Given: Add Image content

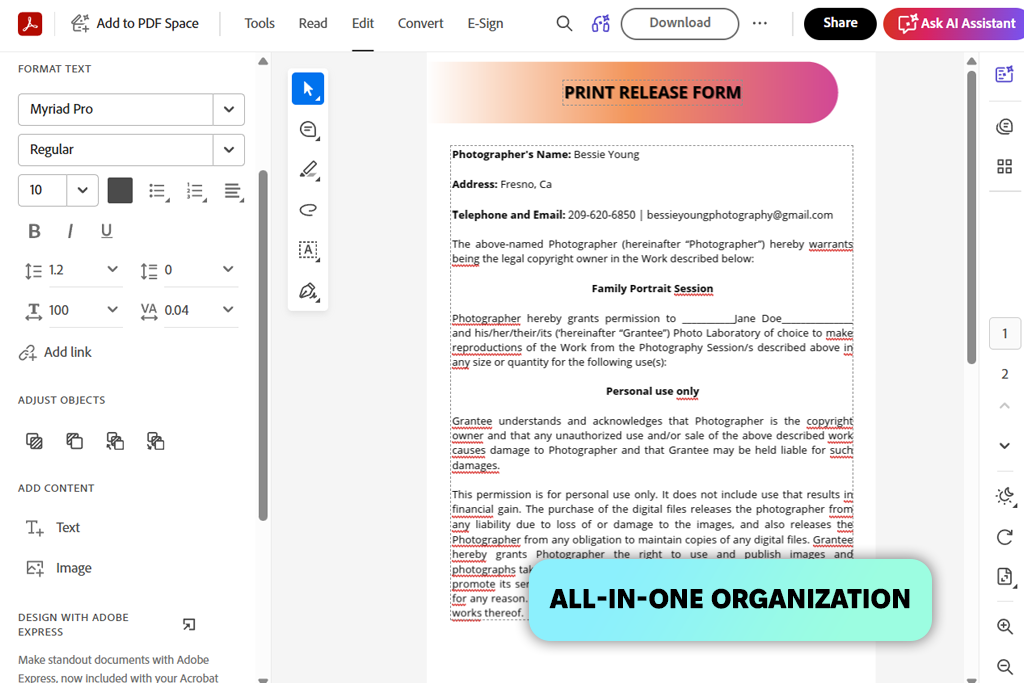Looking at the screenshot, I should [x=59, y=568].
